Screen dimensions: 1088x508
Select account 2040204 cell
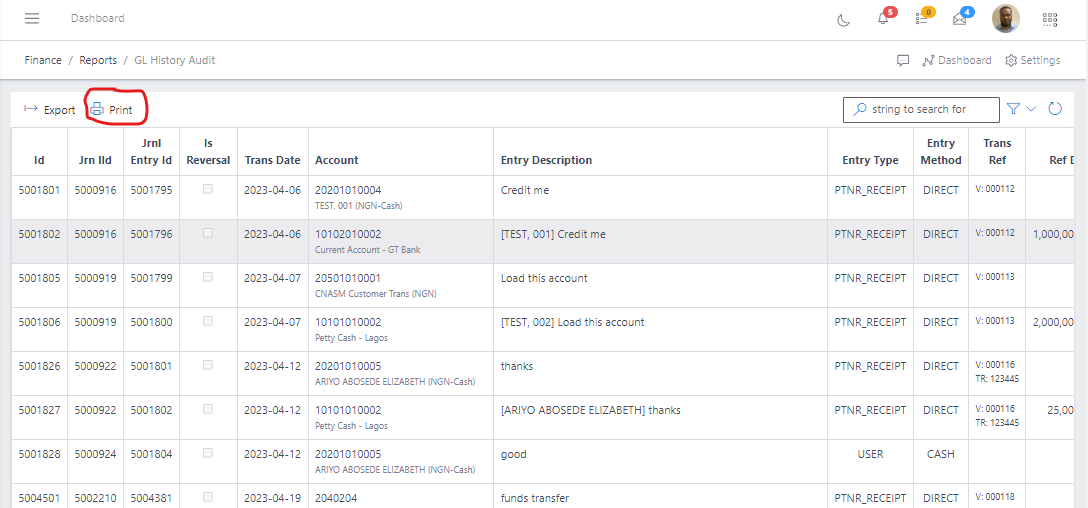click(x=401, y=498)
